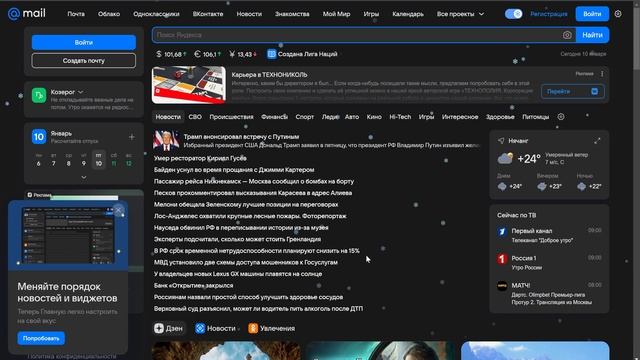640x360 pixels.
Task: Open news category settings gear icon
Action: point(561,117)
